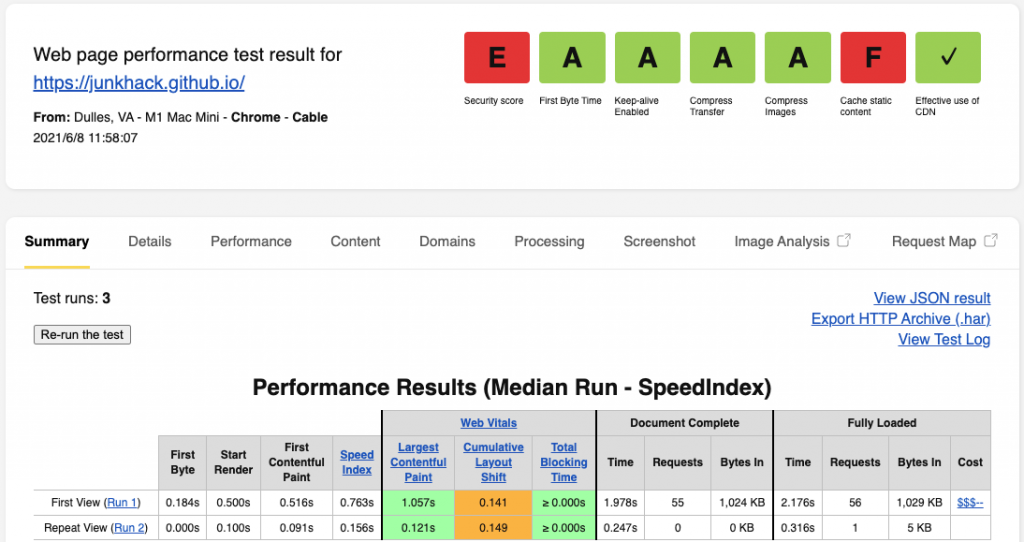Open the Run 1 first view link
This screenshot has height=542, width=1024.
point(122,502)
